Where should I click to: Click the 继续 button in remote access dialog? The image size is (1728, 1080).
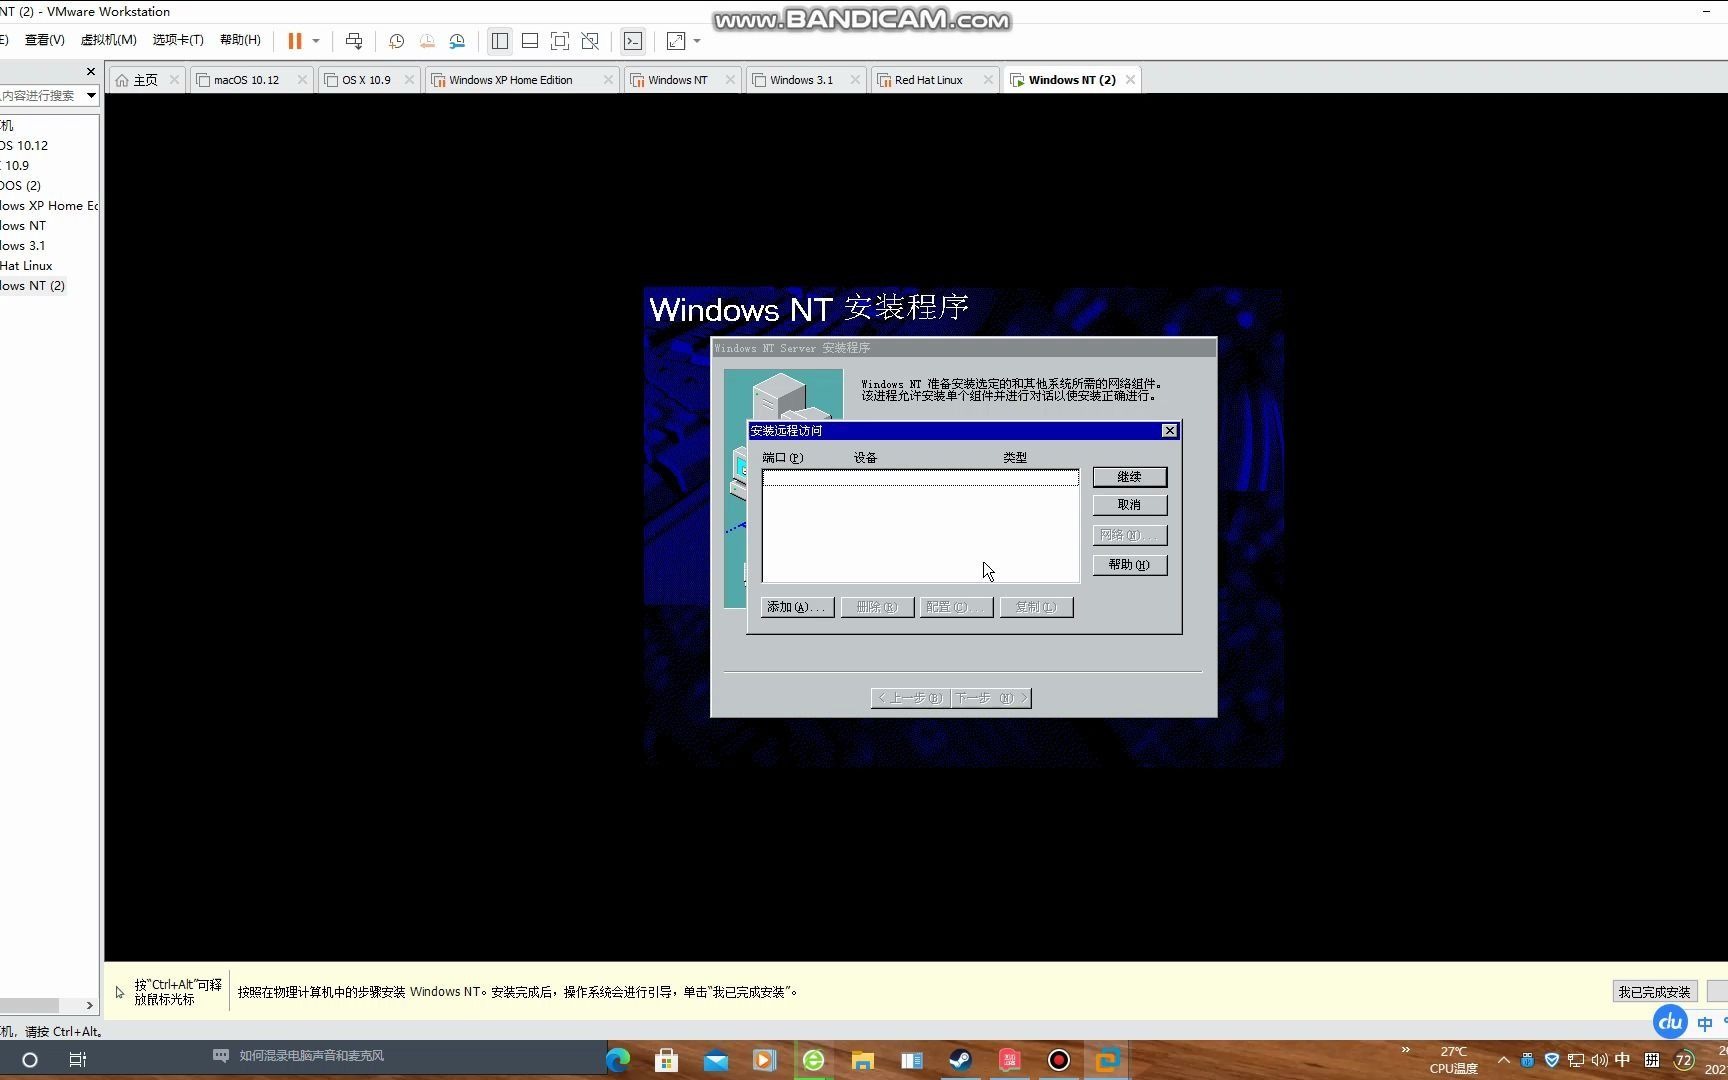1129,477
